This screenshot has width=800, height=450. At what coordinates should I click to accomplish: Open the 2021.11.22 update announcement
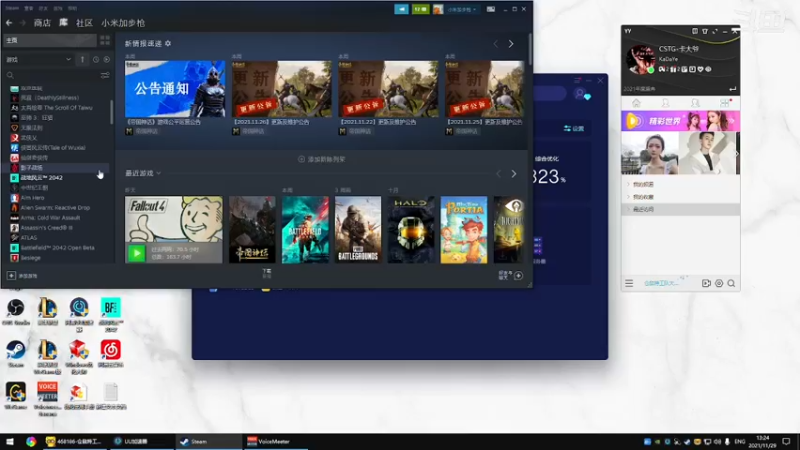[x=388, y=89]
